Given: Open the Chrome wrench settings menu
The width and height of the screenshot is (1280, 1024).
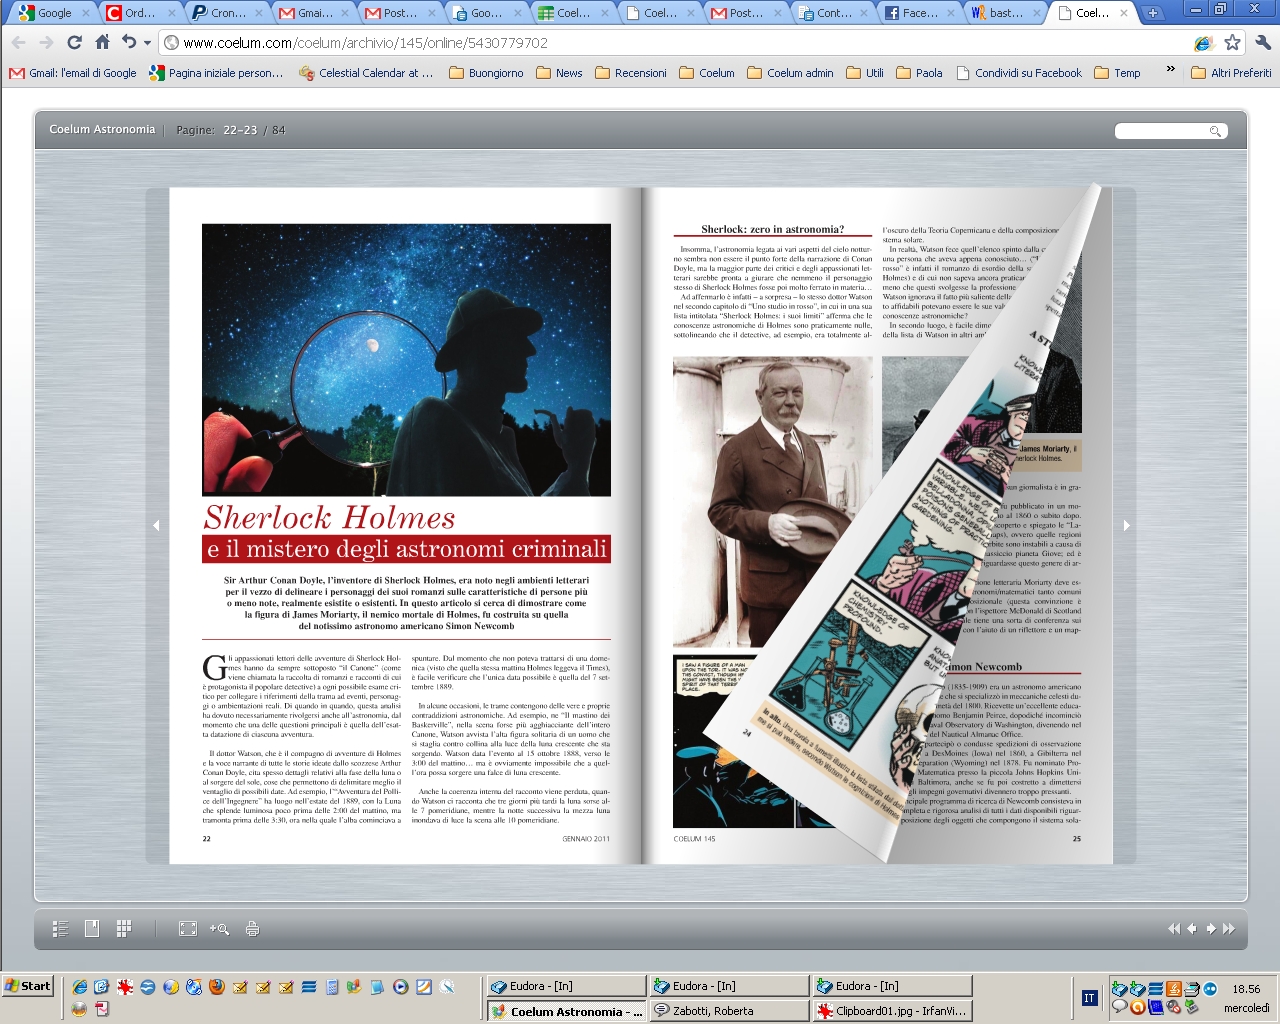Looking at the screenshot, I should tap(1262, 43).
